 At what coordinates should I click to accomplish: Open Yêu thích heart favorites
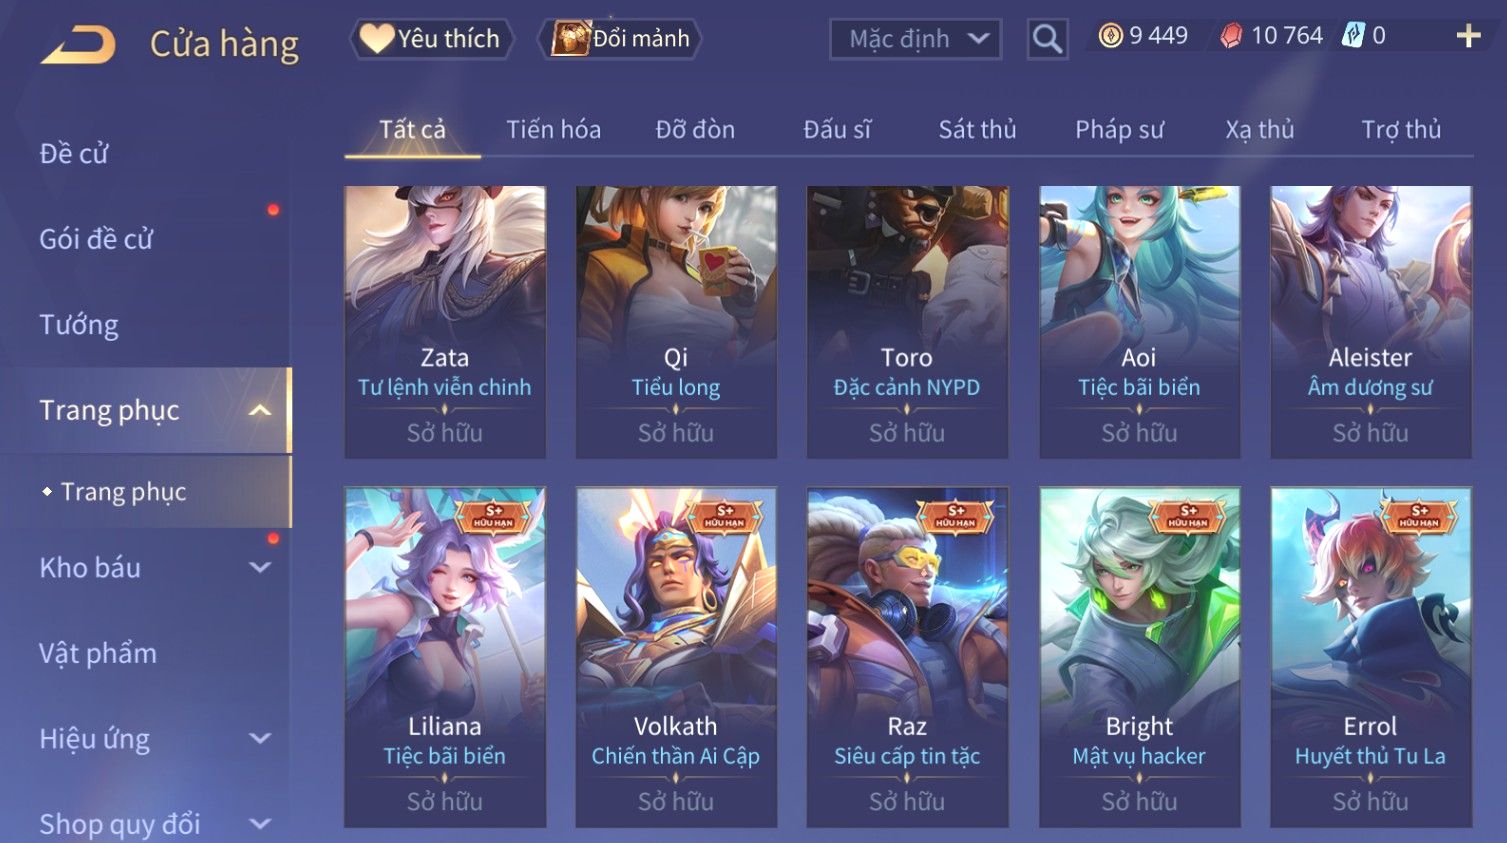point(431,39)
